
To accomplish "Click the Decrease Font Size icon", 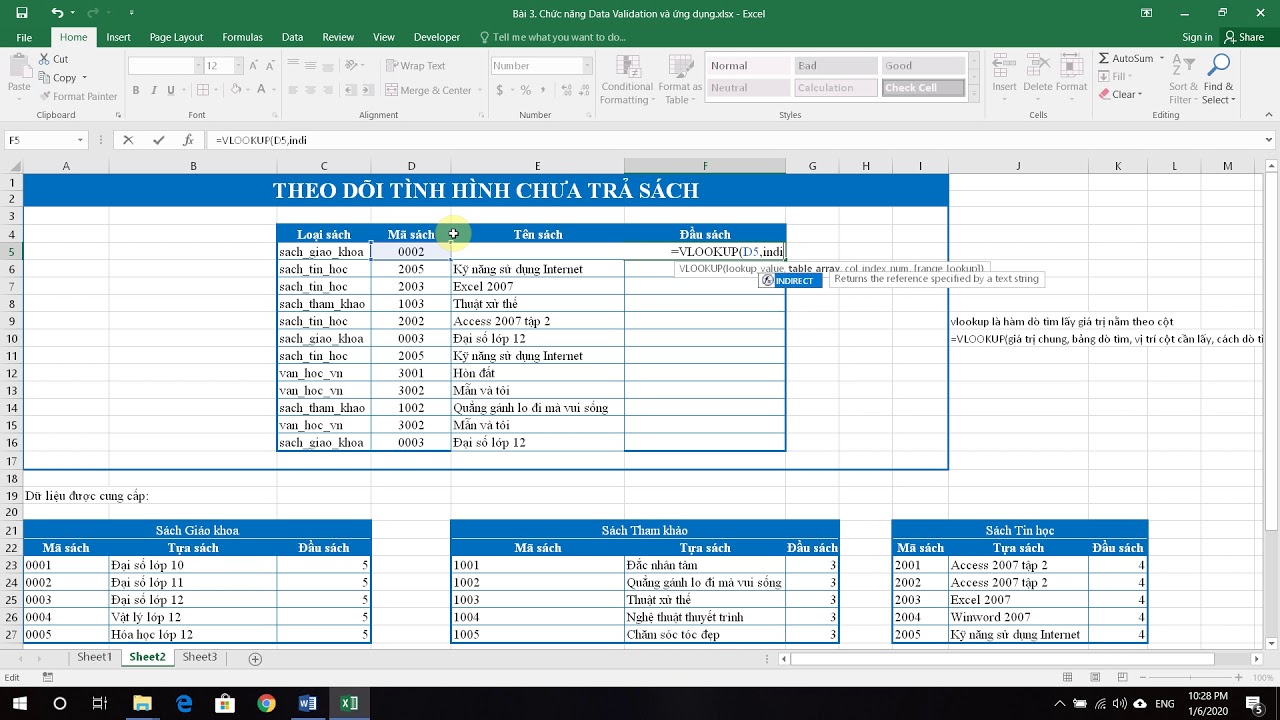I will [x=271, y=66].
